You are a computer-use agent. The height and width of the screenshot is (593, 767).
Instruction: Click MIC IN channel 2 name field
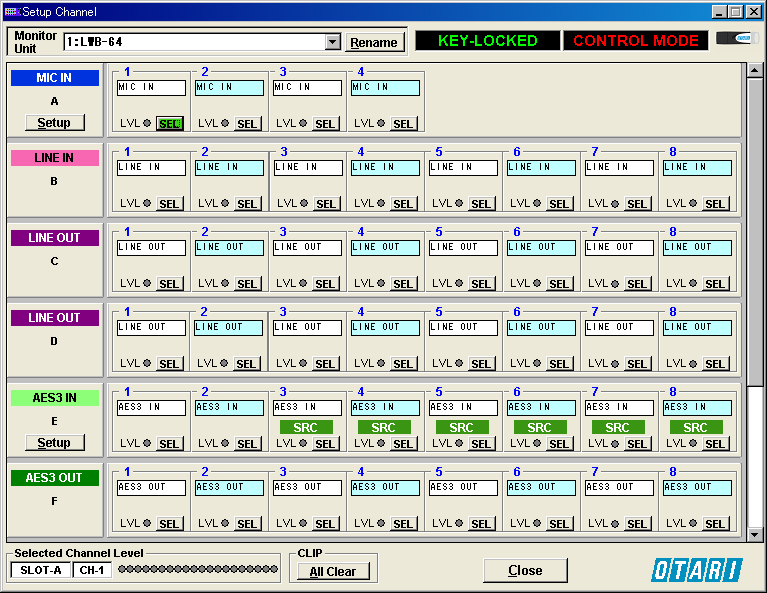229,88
